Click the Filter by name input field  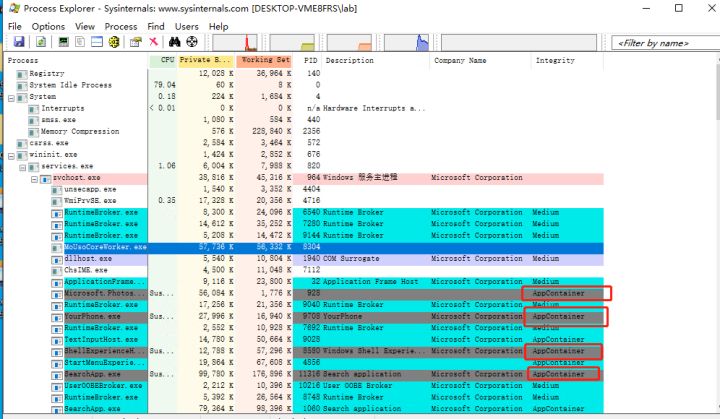pos(666,43)
